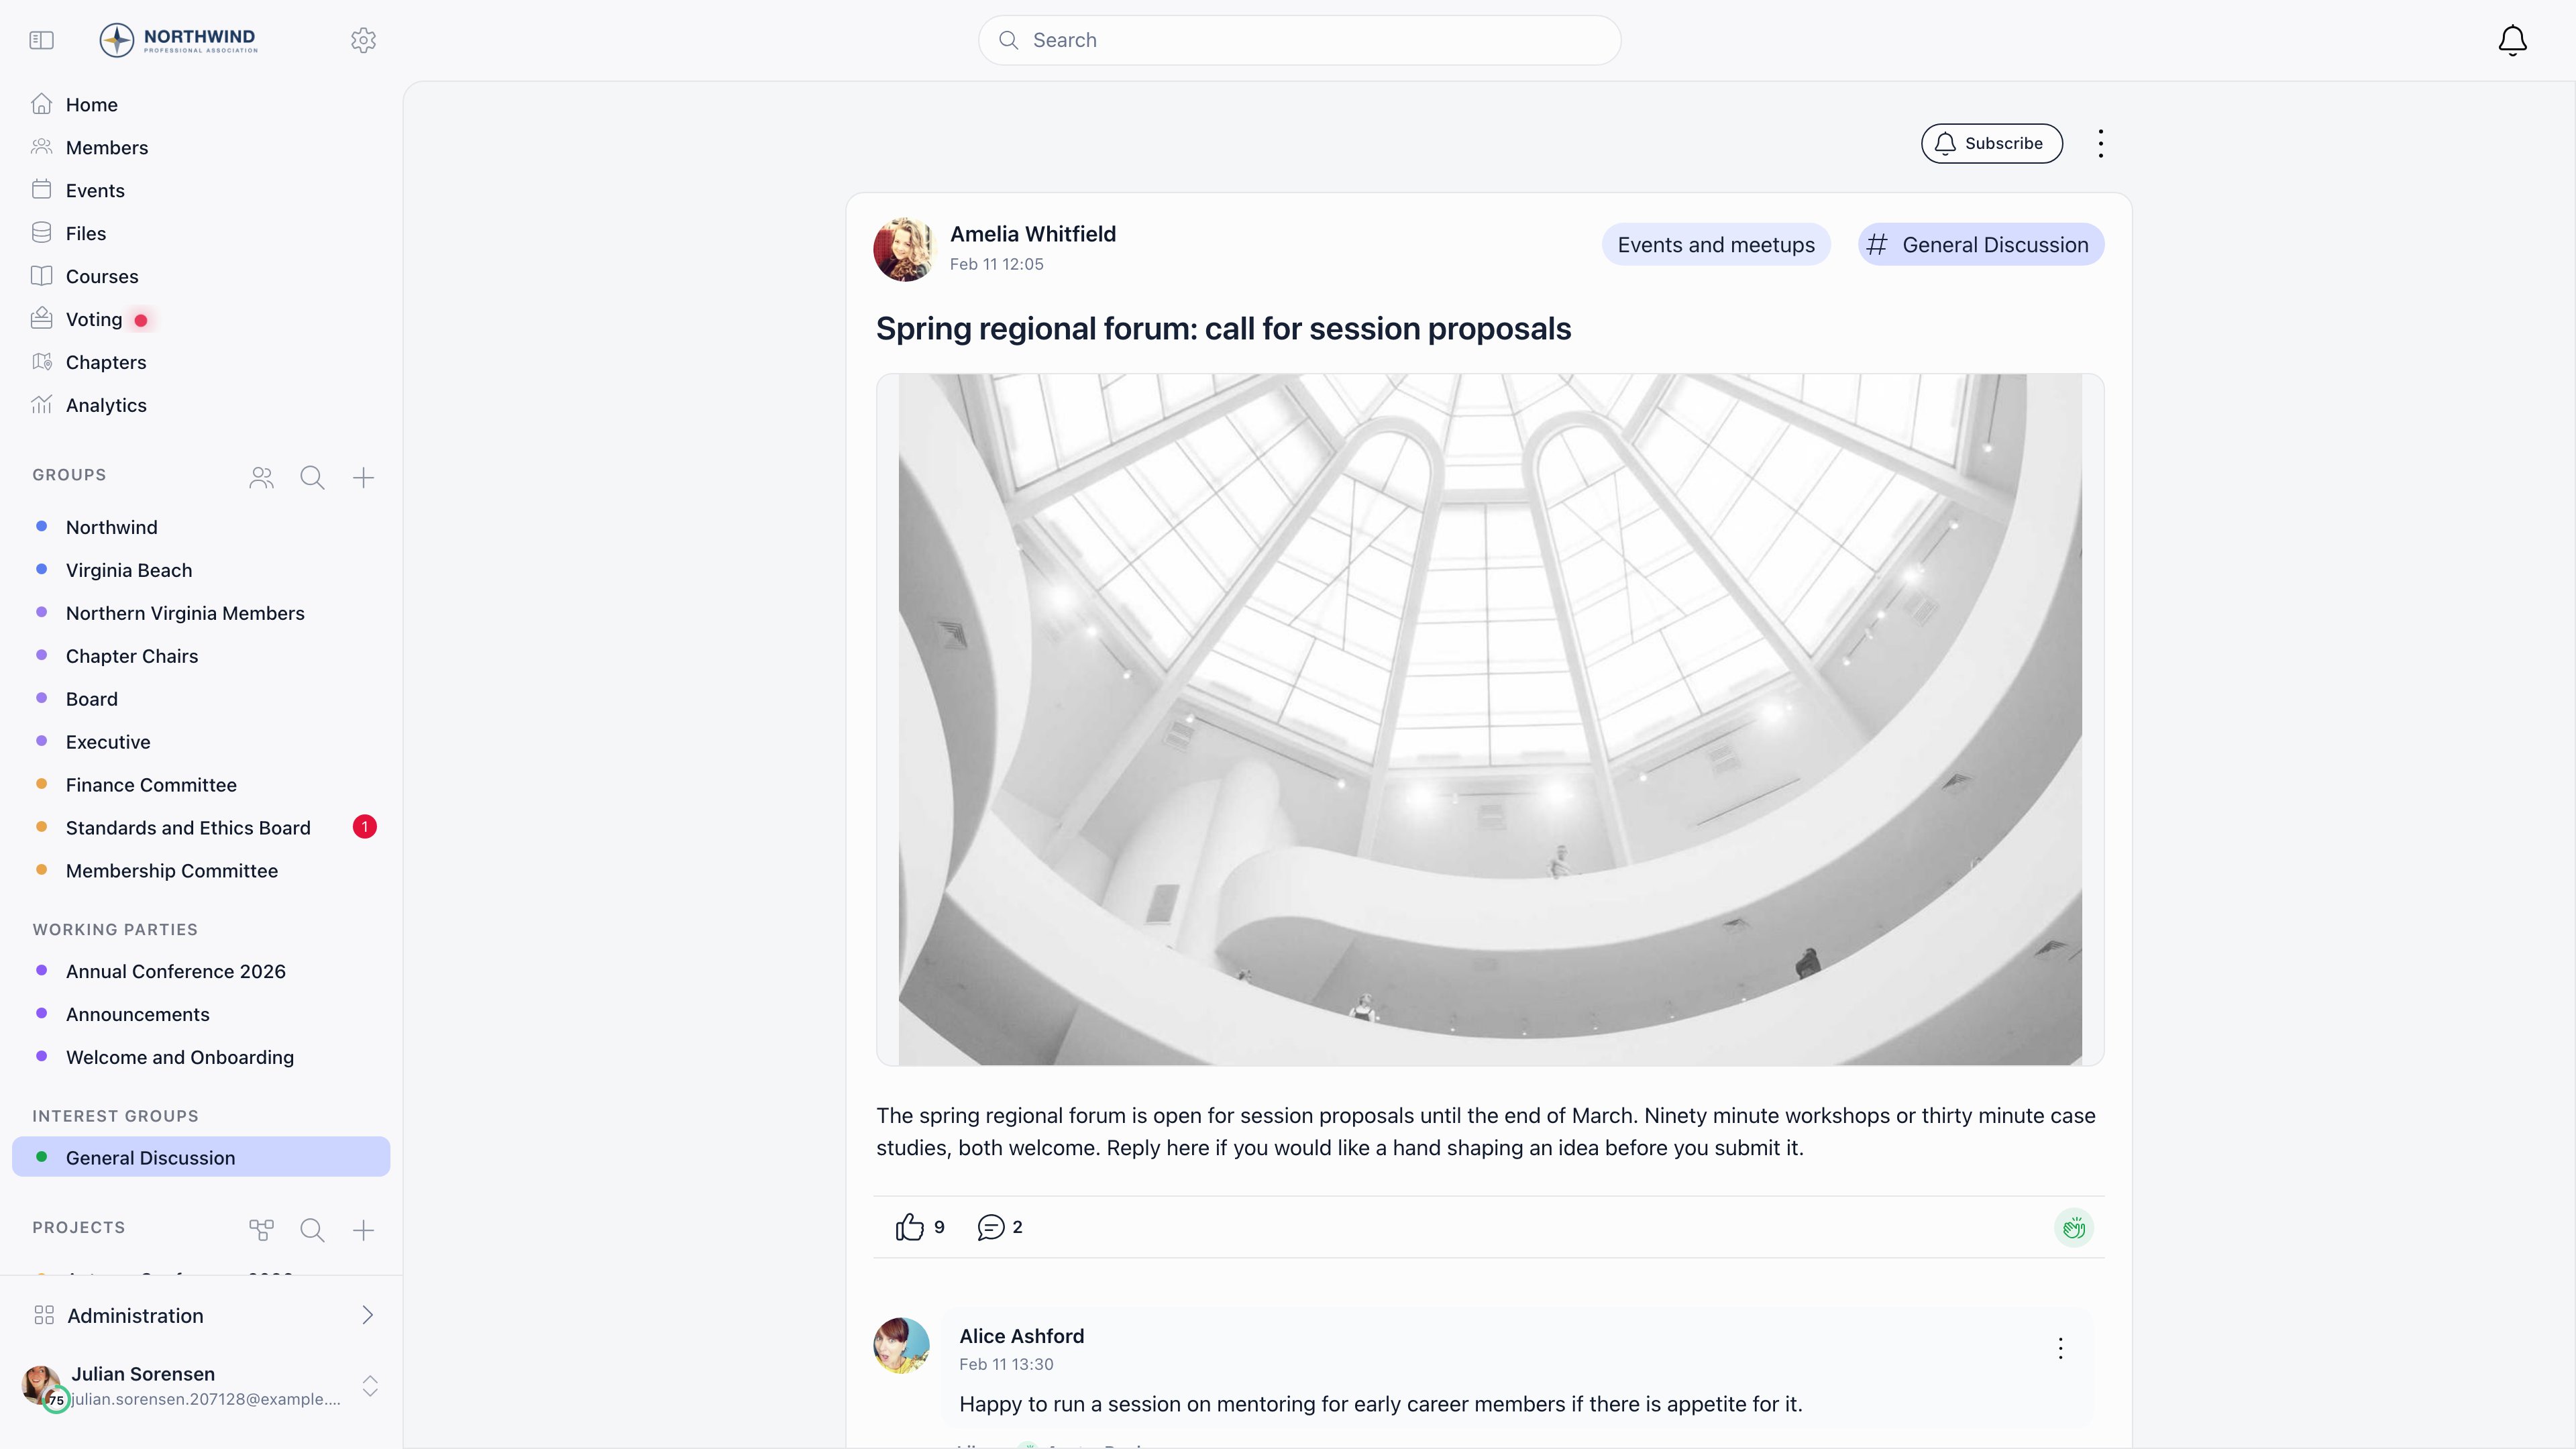Viewport: 2576px width, 1449px height.
Task: Open the projects hierarchy view icon
Action: click(x=261, y=1230)
